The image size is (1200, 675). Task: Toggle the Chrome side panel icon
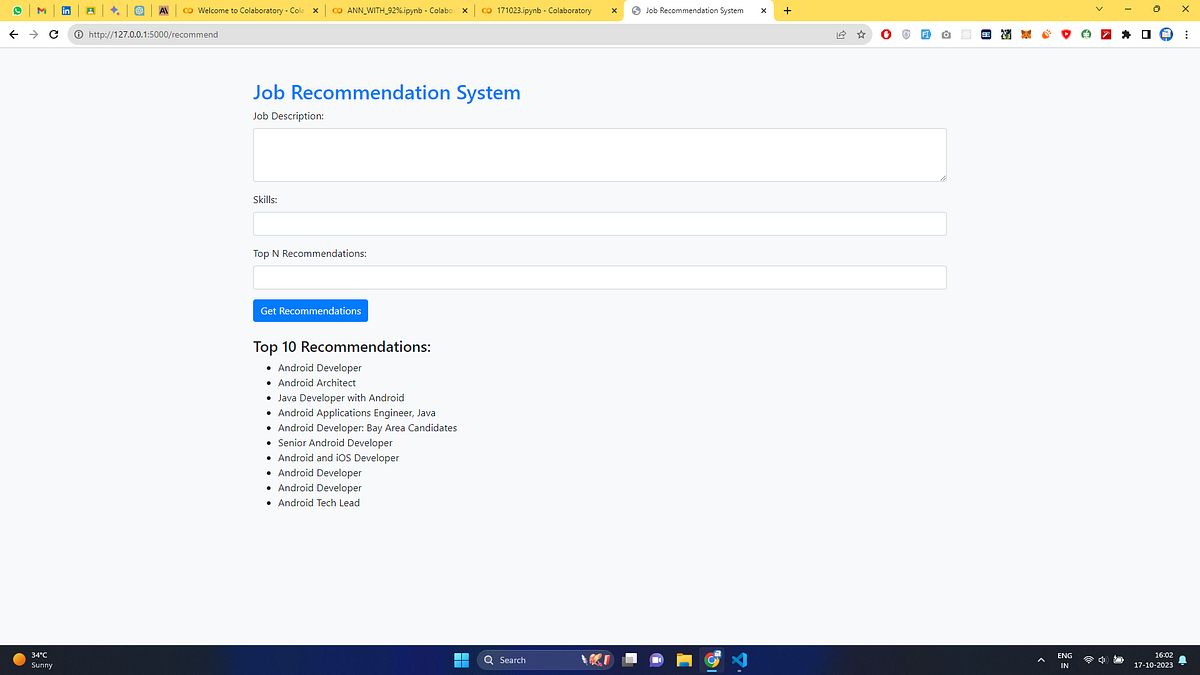tap(1146, 34)
